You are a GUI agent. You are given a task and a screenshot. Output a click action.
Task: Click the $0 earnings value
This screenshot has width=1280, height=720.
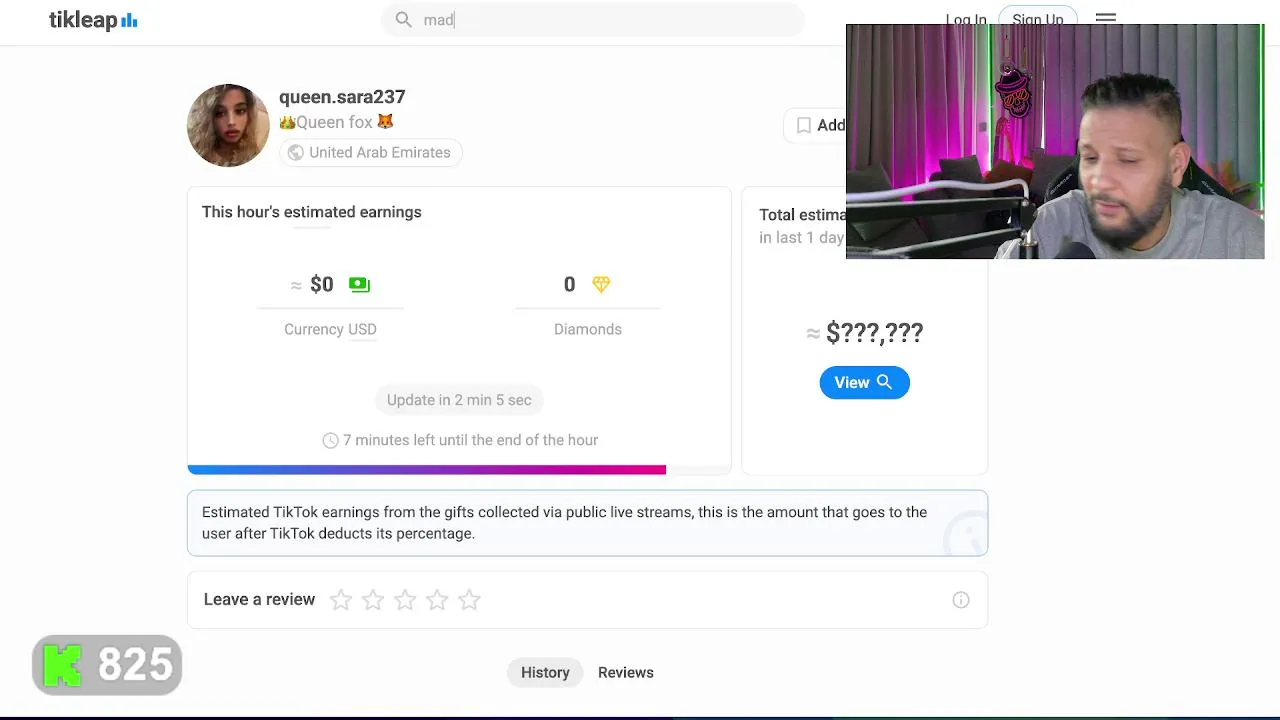pyautogui.click(x=321, y=284)
